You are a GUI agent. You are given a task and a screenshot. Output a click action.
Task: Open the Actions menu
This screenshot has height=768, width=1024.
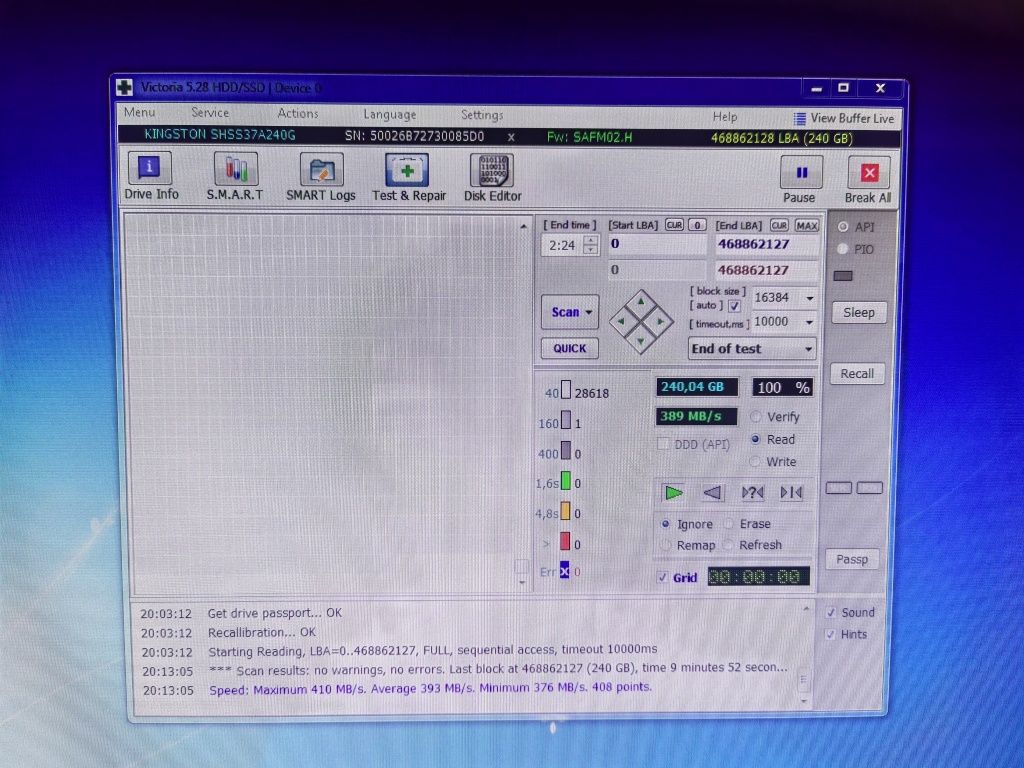coord(298,113)
